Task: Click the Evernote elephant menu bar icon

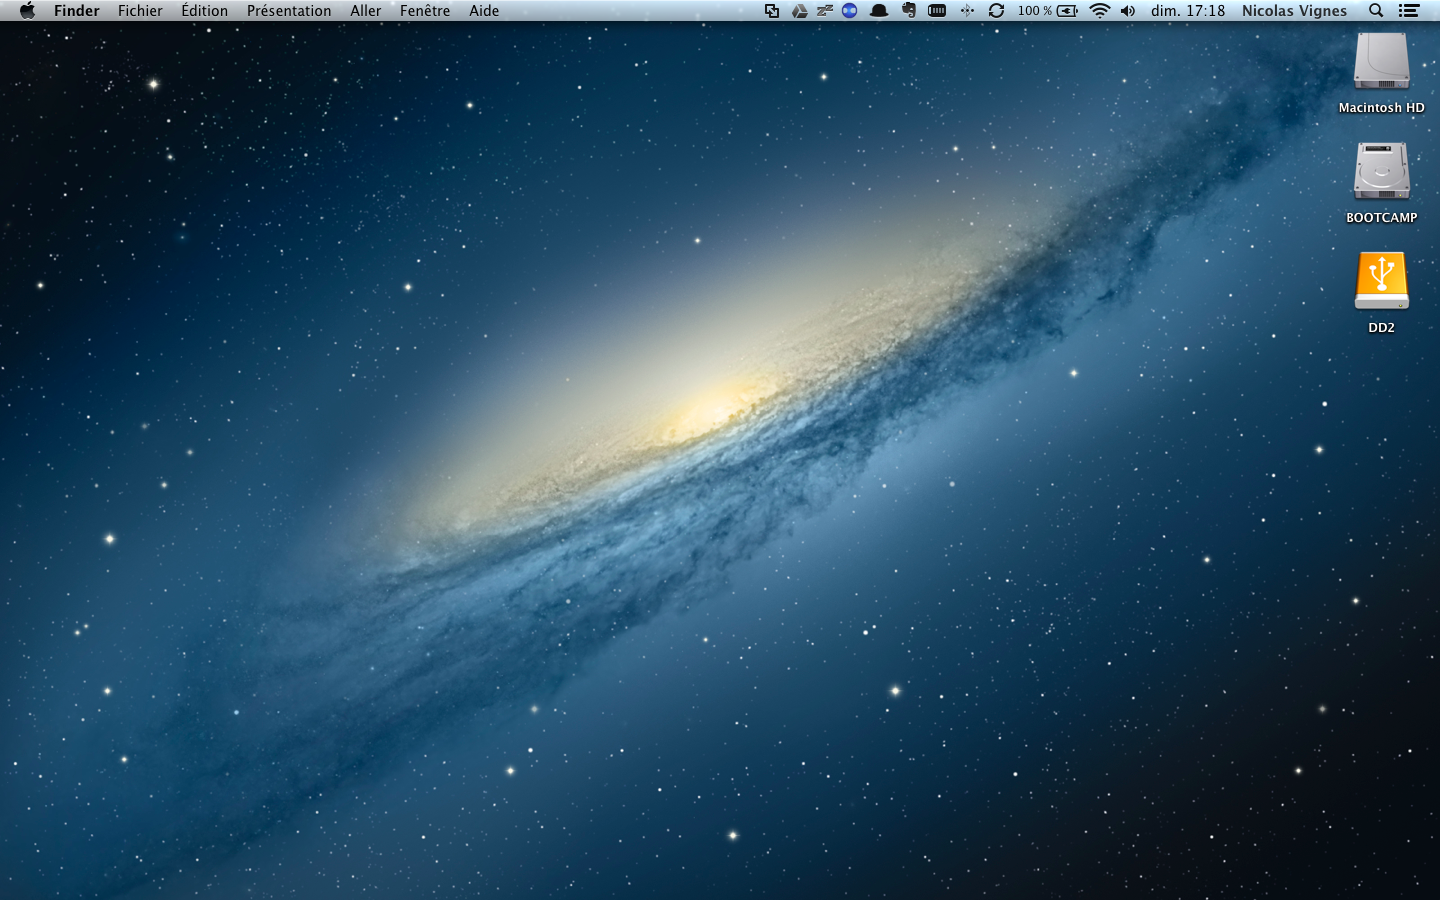Action: (909, 11)
